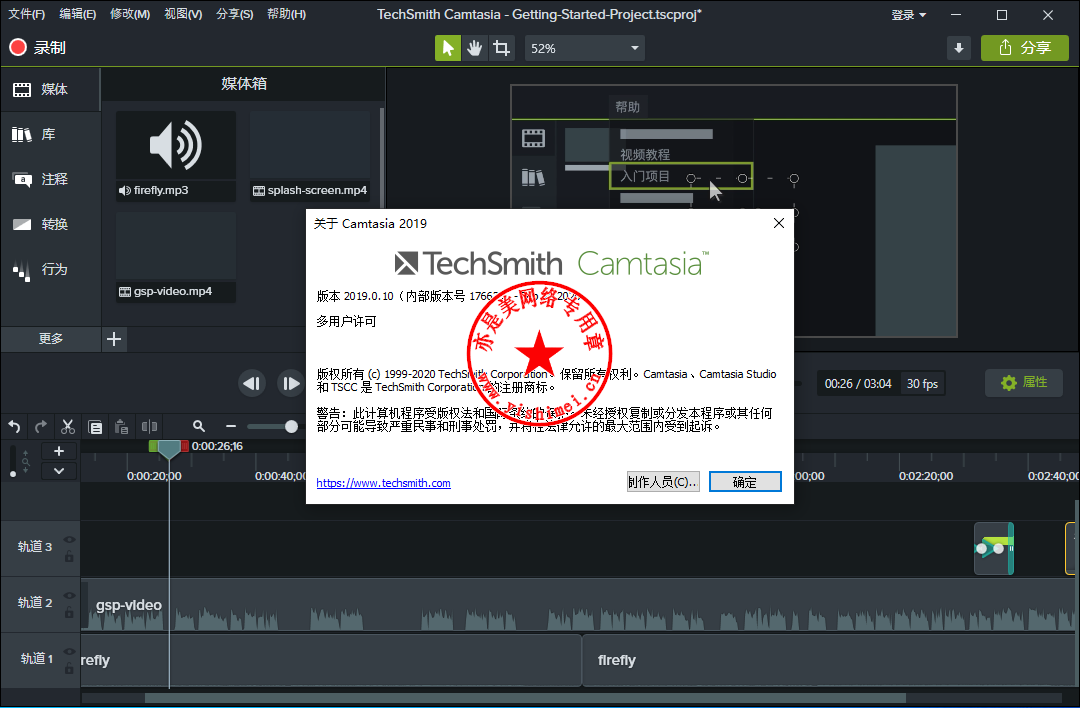Undo the last action
This screenshot has width=1080, height=708.
(x=14, y=427)
